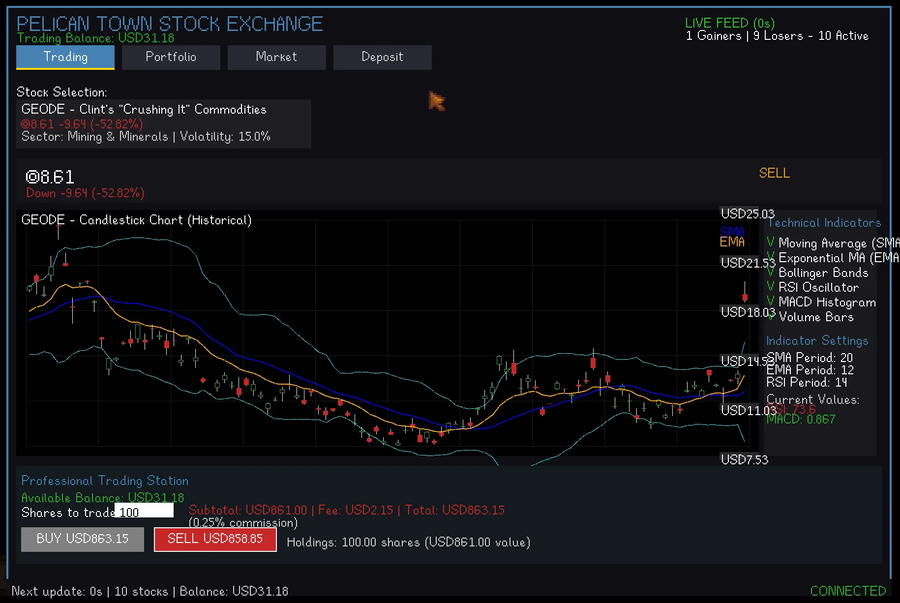The height and width of the screenshot is (603, 900).
Task: Click the Shares to trade input field
Action: pos(144,511)
